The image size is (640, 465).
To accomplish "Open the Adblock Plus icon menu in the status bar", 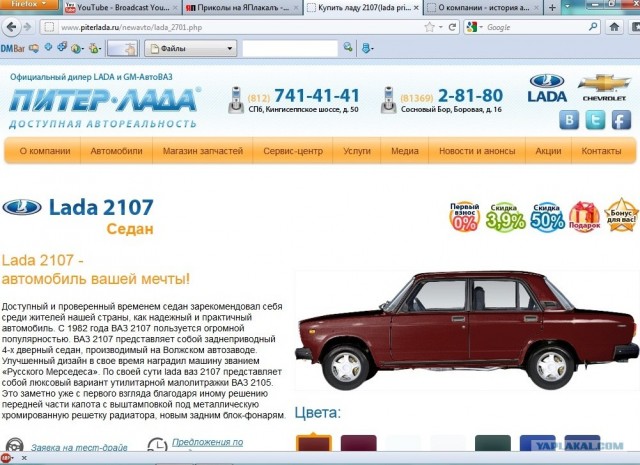I will coord(7,458).
